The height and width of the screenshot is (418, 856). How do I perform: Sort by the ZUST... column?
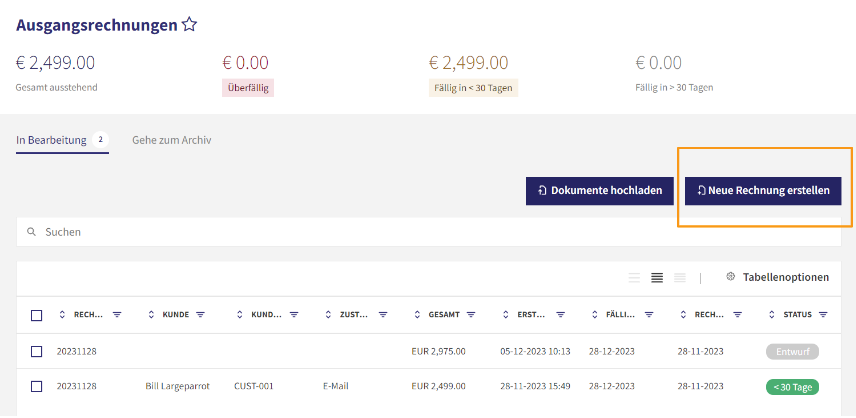(x=329, y=315)
